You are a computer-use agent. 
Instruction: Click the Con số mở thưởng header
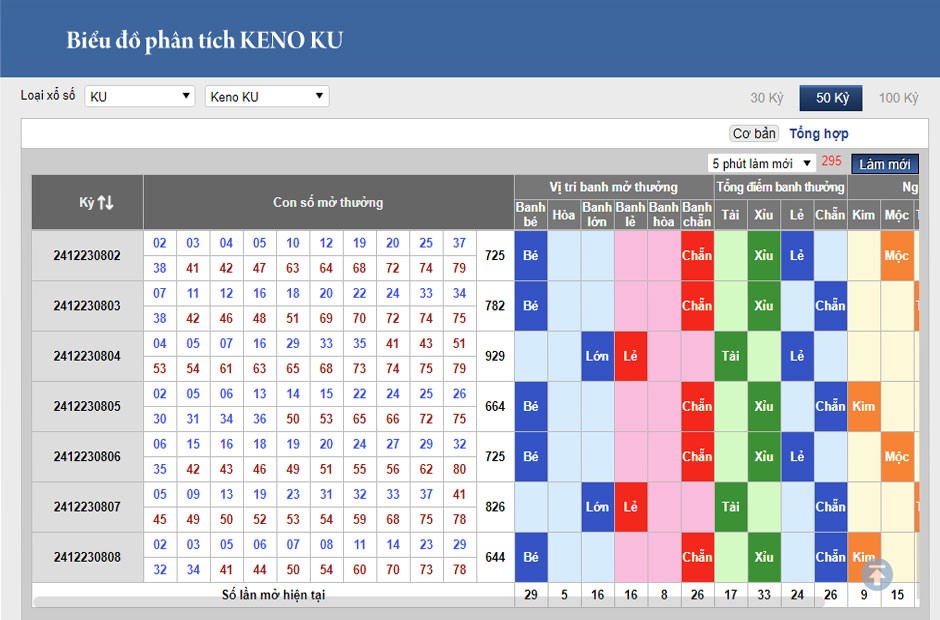[x=329, y=203]
